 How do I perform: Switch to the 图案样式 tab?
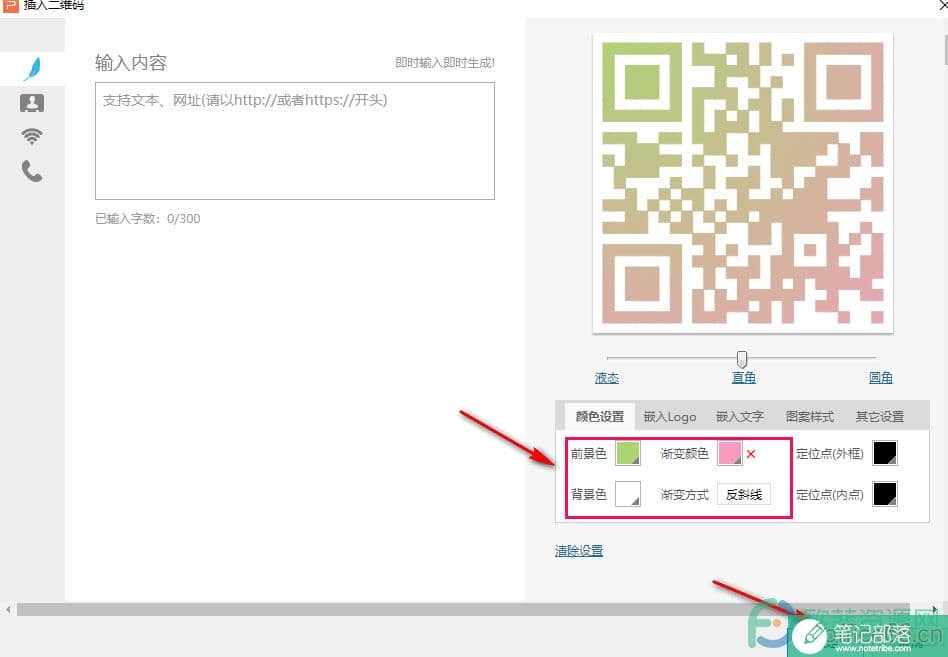[810, 416]
